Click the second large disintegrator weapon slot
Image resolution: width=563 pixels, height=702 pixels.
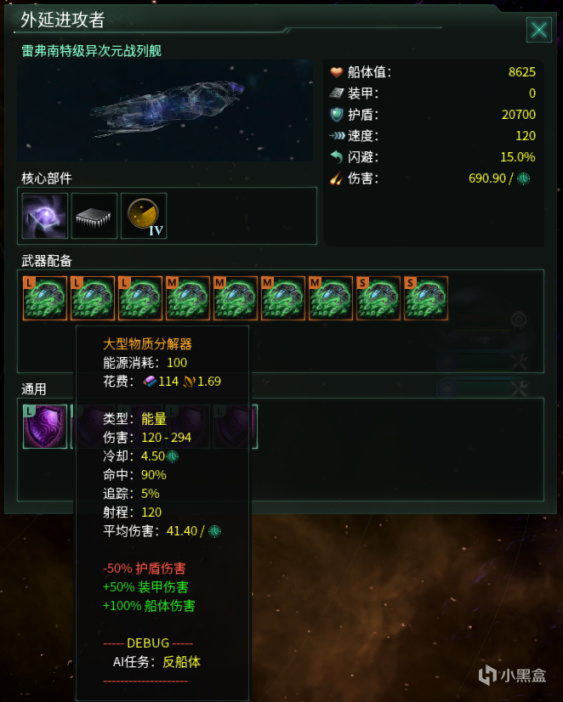coord(93,298)
